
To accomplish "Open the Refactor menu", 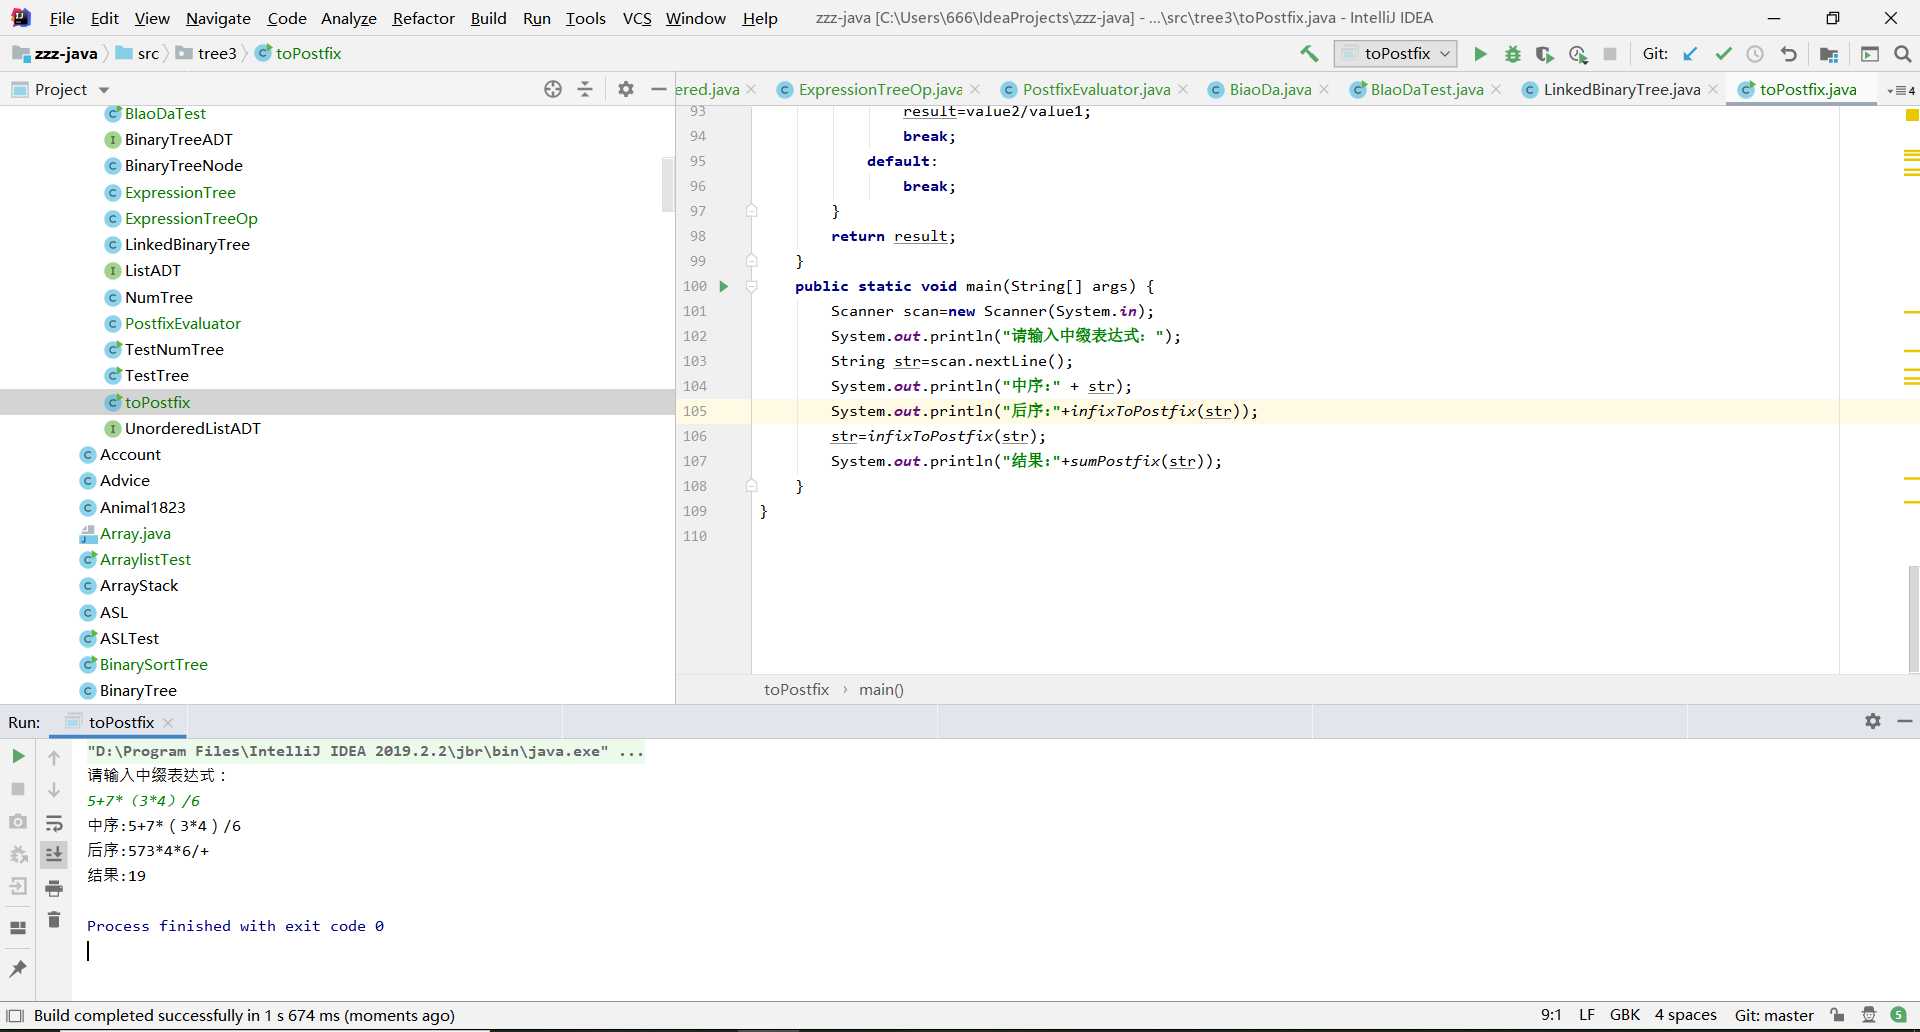I will pos(423,18).
